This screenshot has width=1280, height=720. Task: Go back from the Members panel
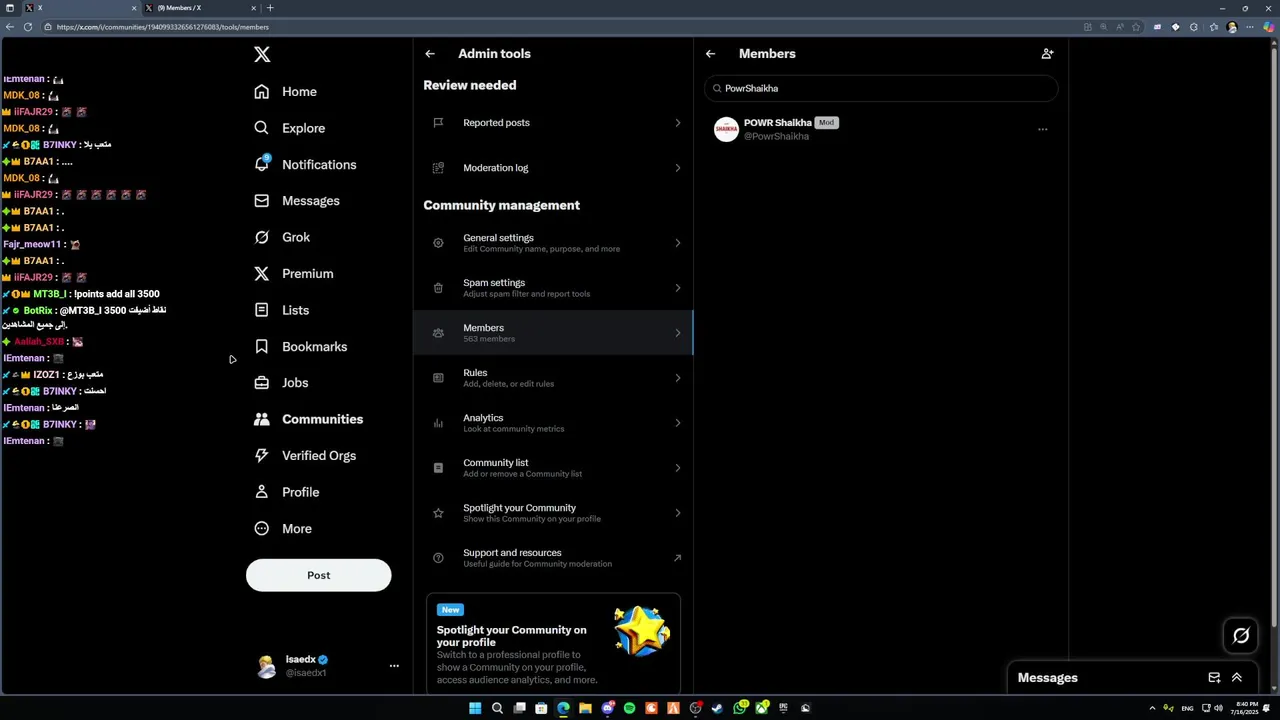710,54
